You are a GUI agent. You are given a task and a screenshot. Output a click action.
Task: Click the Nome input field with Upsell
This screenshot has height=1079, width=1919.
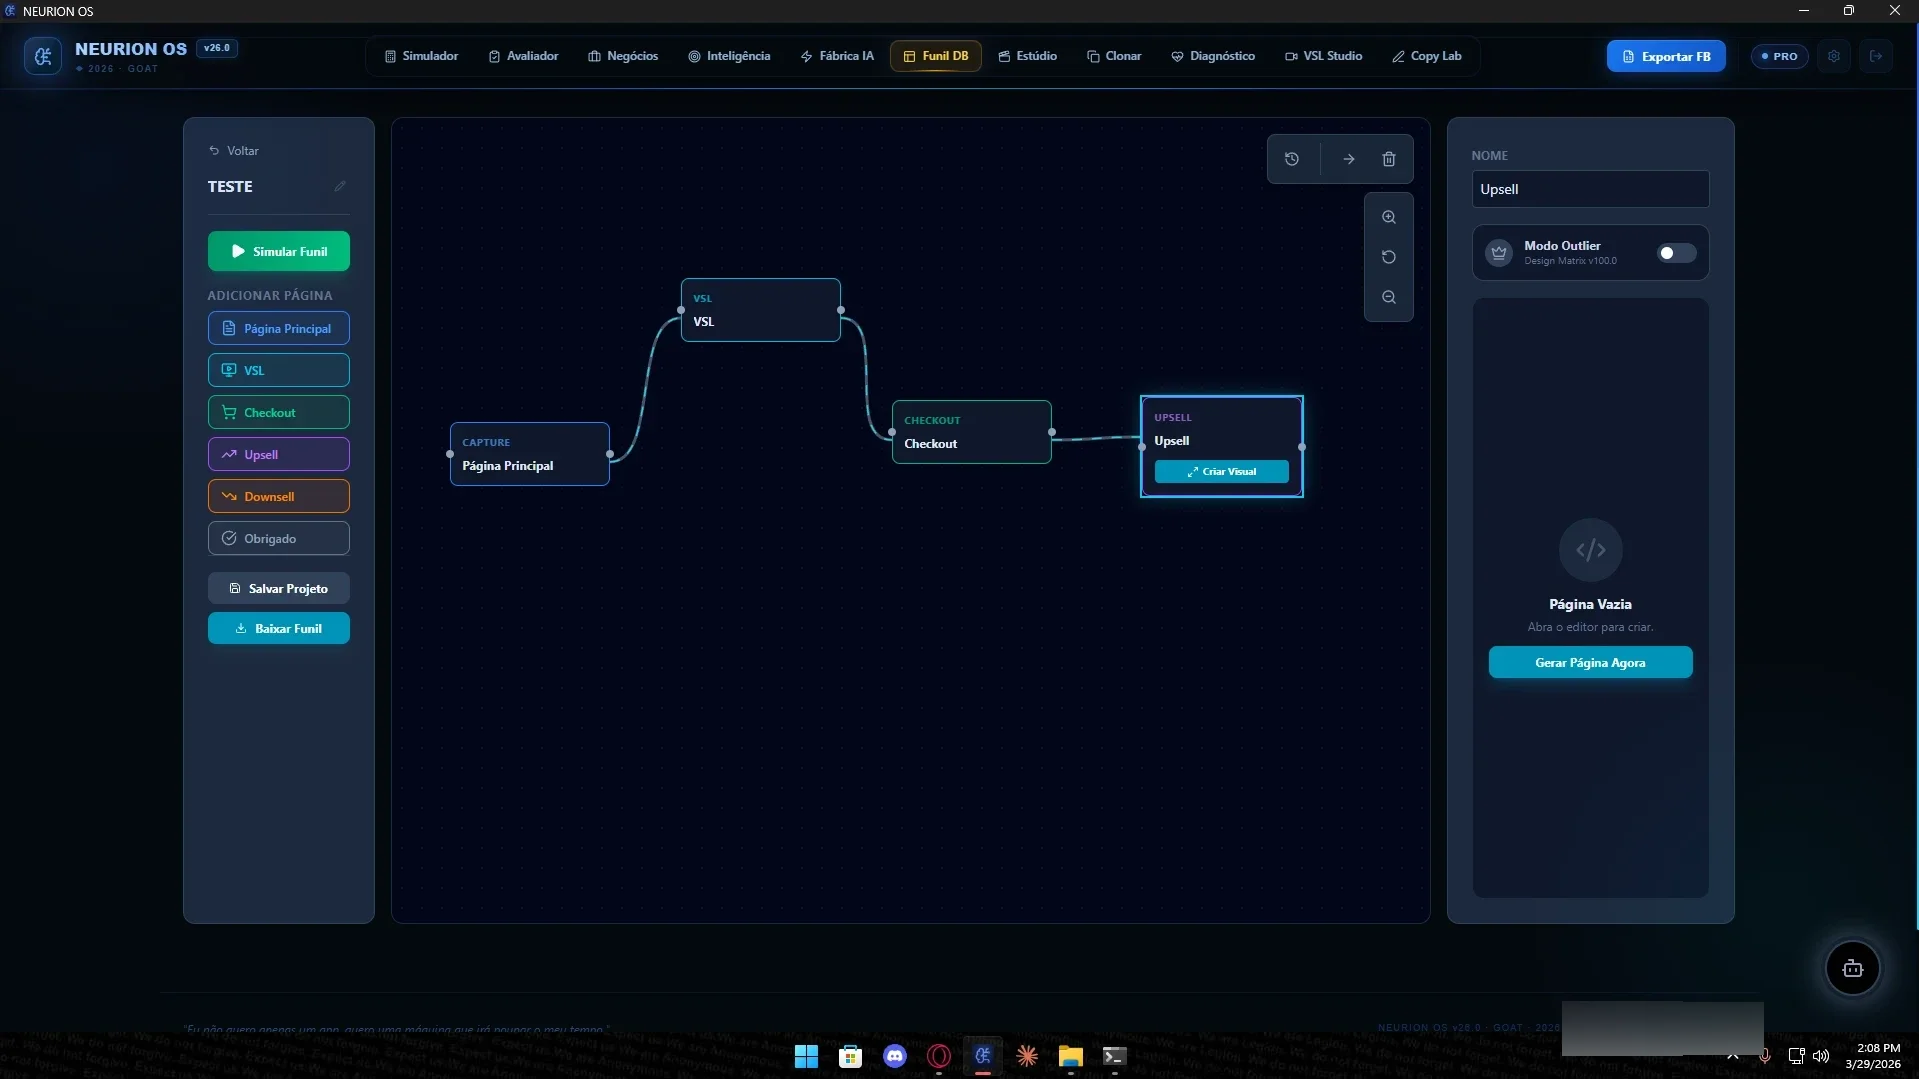(1590, 189)
